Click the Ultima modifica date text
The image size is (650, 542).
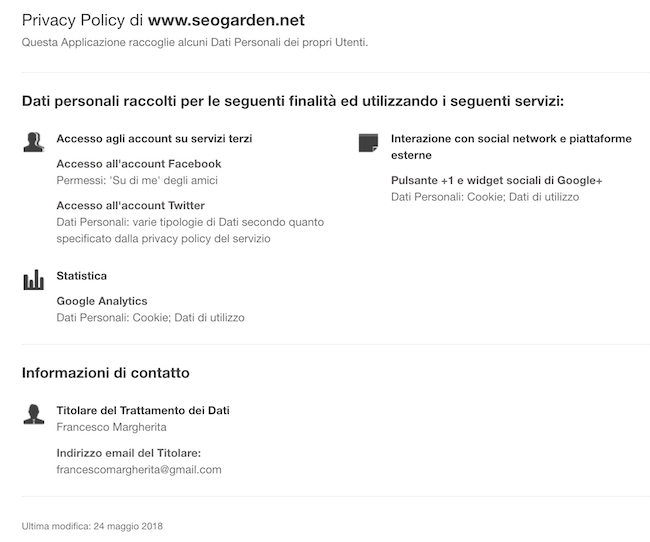pyautogui.click(x=92, y=526)
